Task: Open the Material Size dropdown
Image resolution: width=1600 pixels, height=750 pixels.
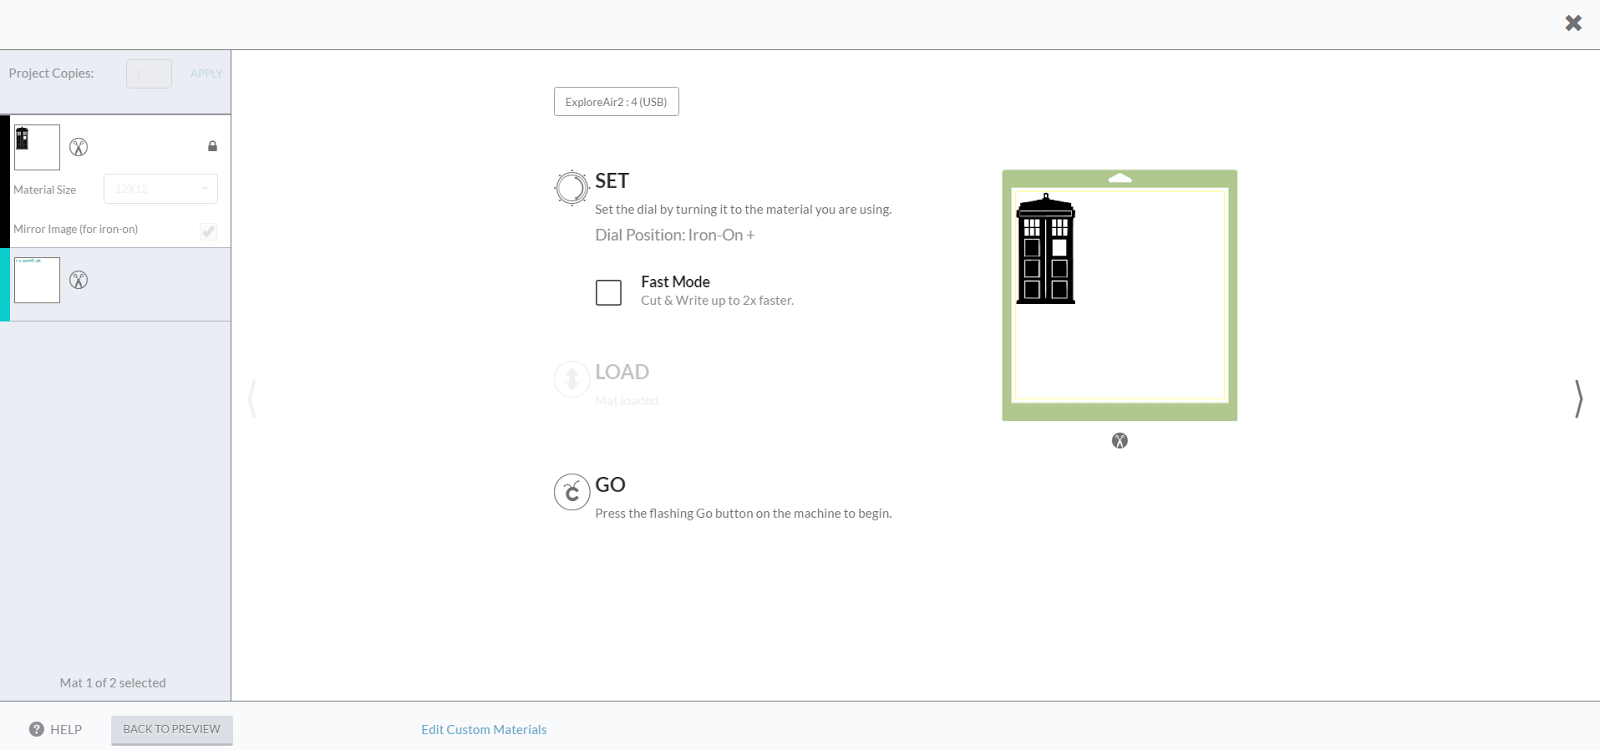Action: point(160,189)
